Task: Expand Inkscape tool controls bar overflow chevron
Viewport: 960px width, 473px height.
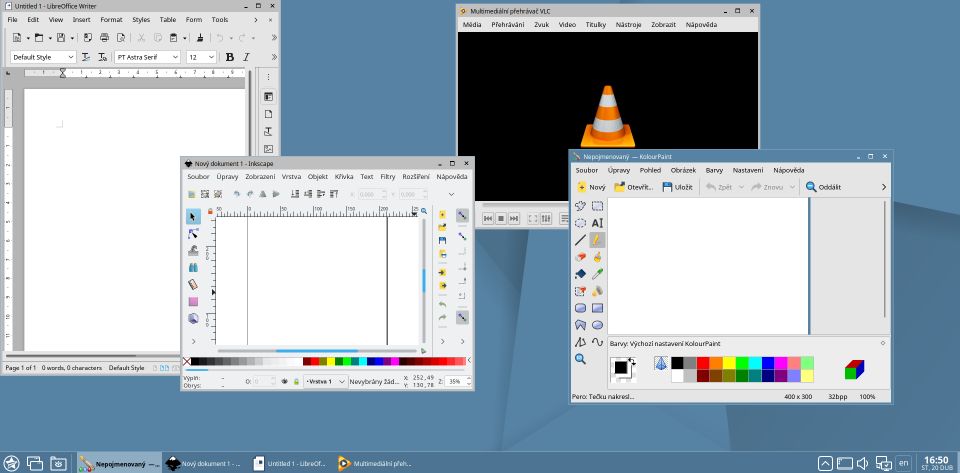Action: tap(452, 194)
